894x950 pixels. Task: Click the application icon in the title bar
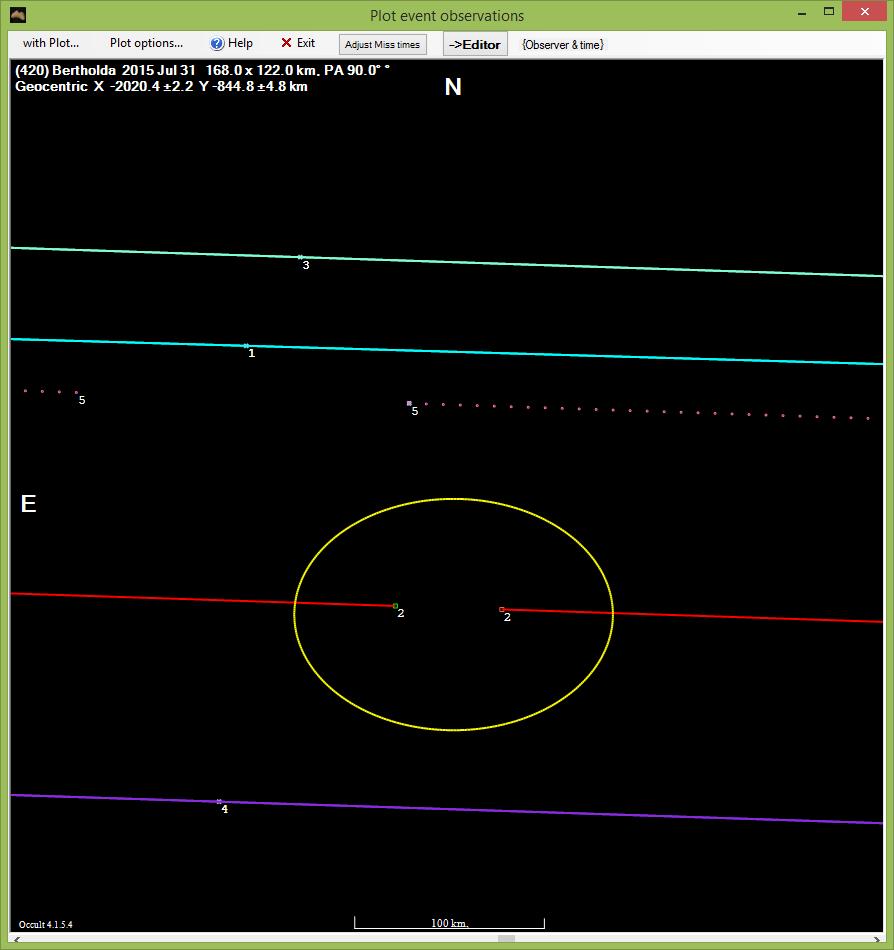(18, 15)
